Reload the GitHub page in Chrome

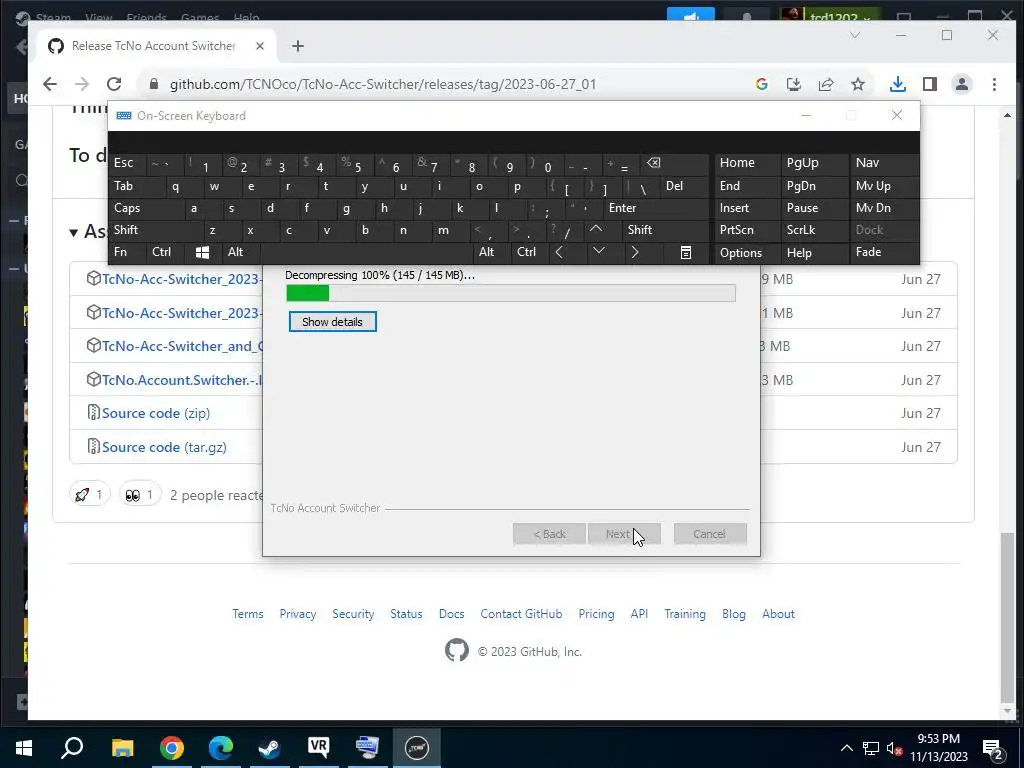(114, 84)
